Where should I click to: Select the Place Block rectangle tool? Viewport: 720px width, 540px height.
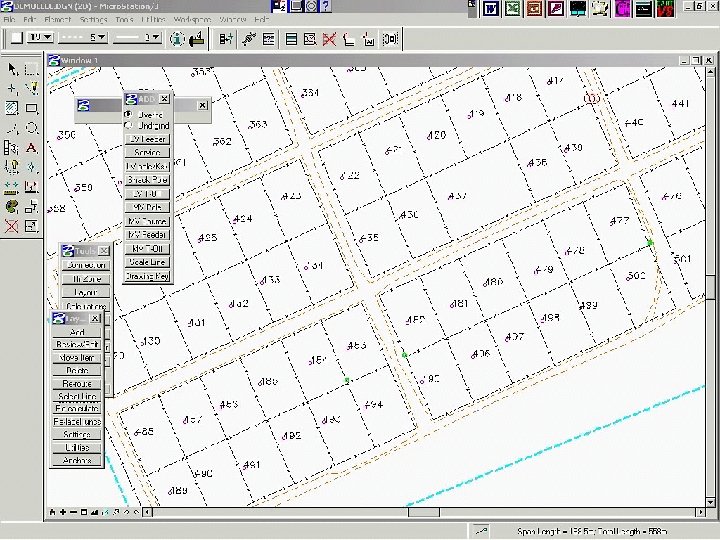32,108
